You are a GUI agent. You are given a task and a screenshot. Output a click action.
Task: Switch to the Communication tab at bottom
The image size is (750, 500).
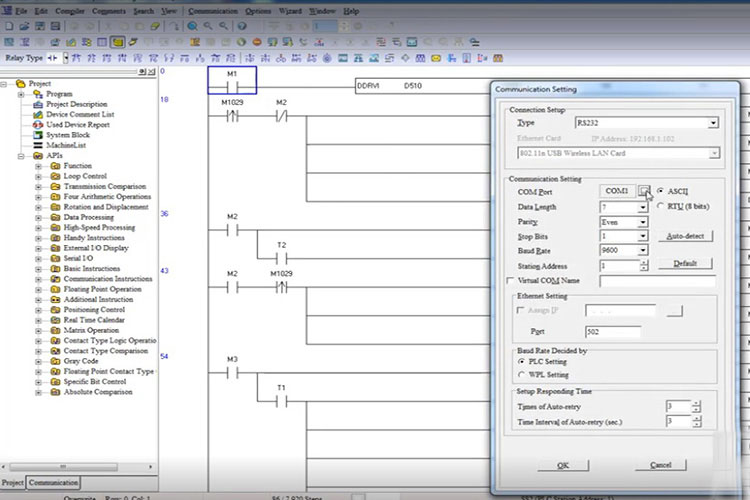[53, 482]
